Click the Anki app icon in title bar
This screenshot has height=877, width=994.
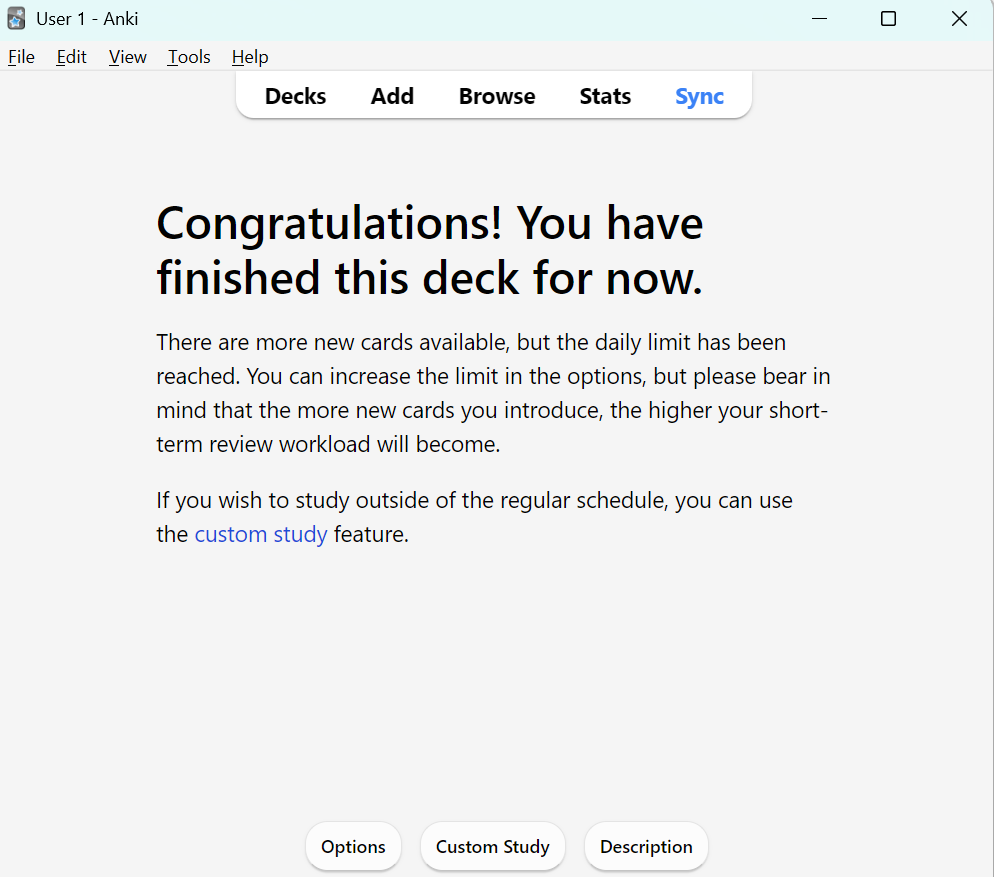coord(16,19)
